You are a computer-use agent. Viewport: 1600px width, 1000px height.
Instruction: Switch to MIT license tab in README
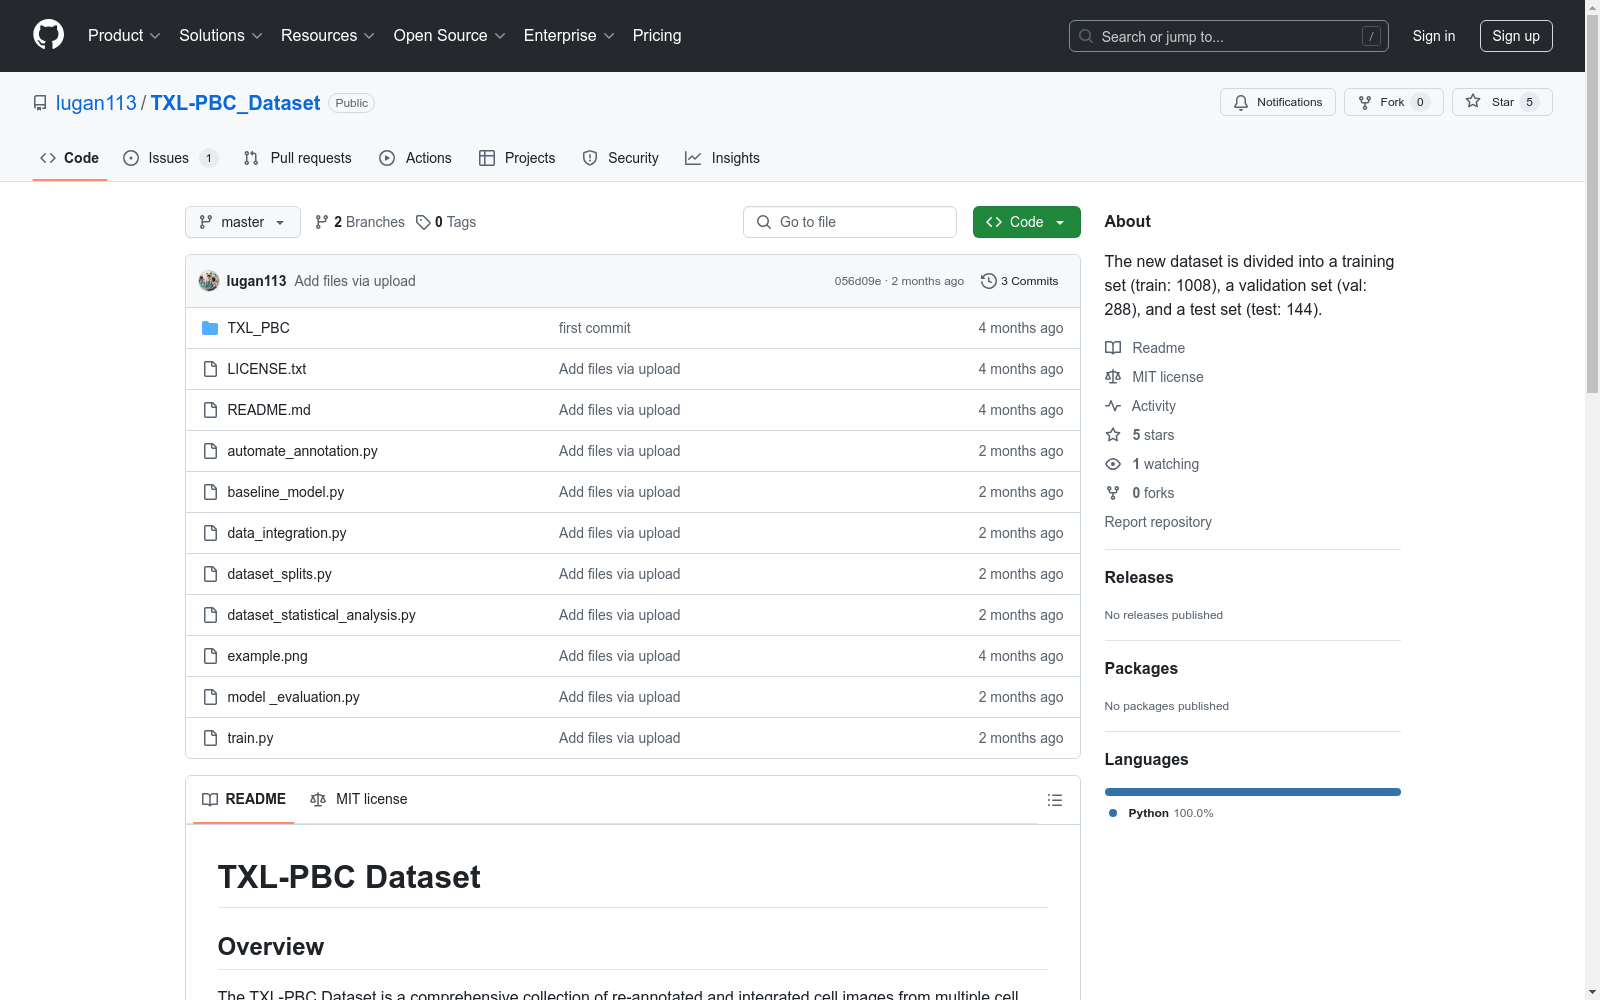pyautogui.click(x=359, y=799)
